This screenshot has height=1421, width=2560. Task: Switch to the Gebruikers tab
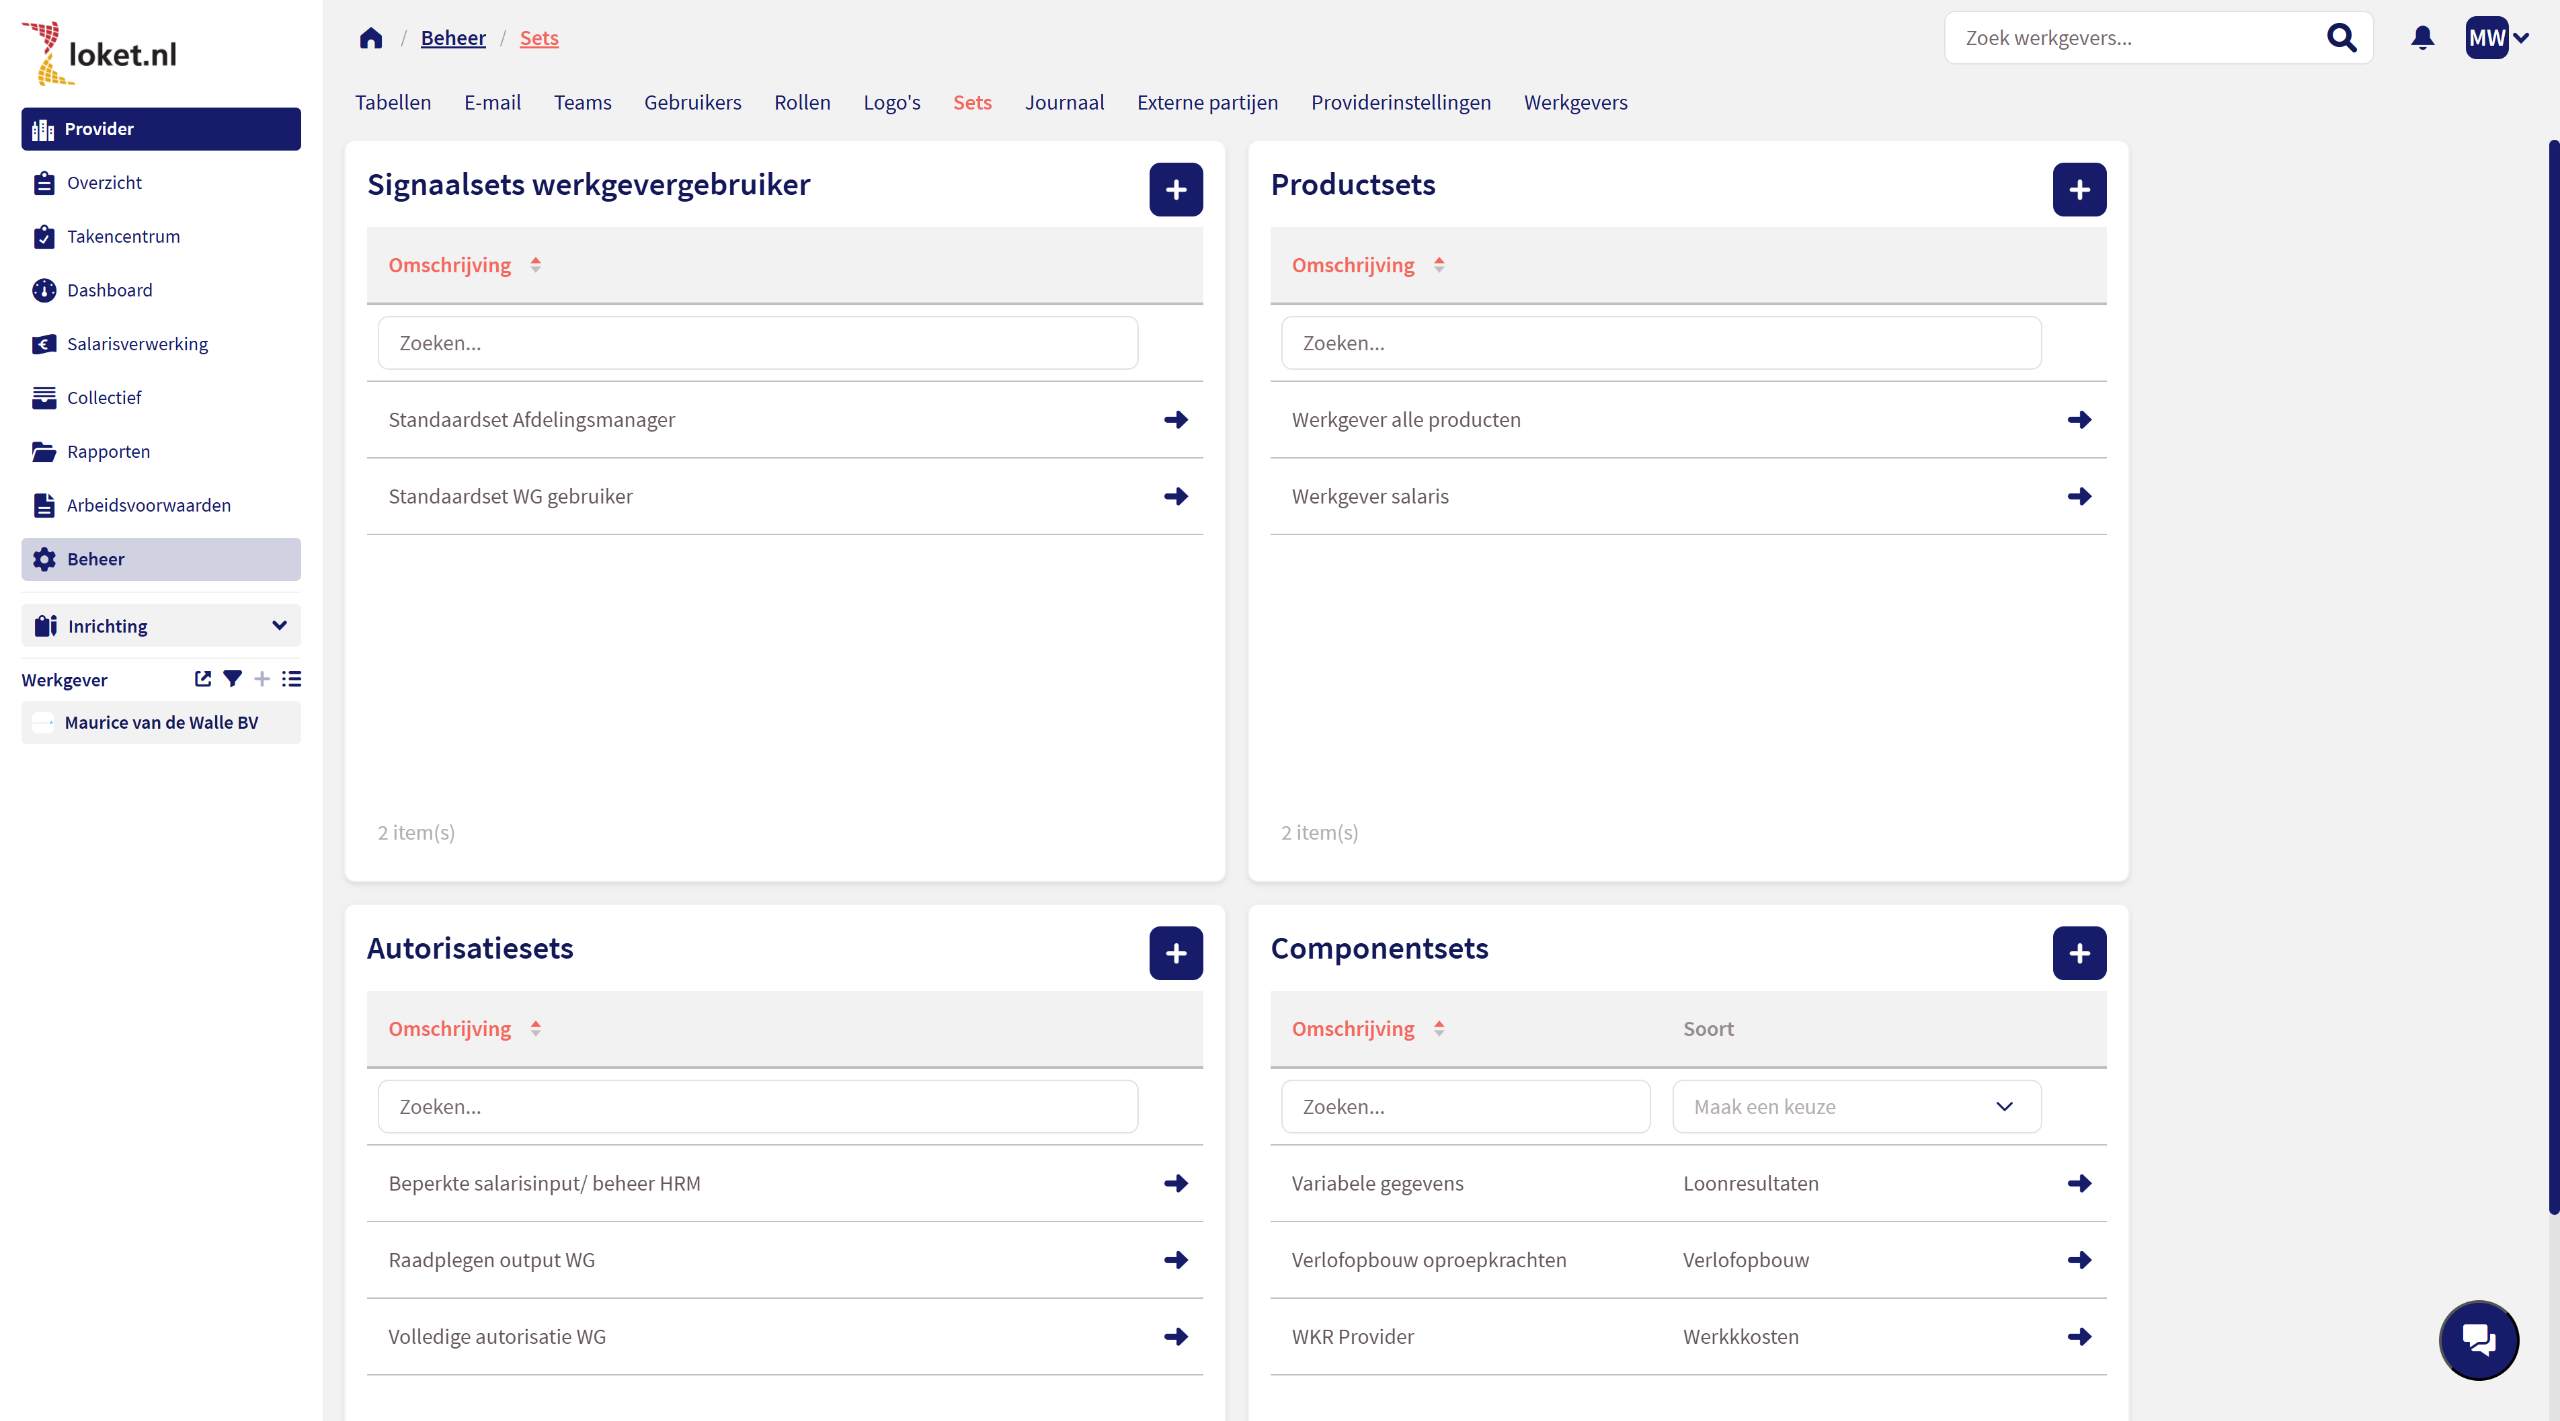coord(692,102)
